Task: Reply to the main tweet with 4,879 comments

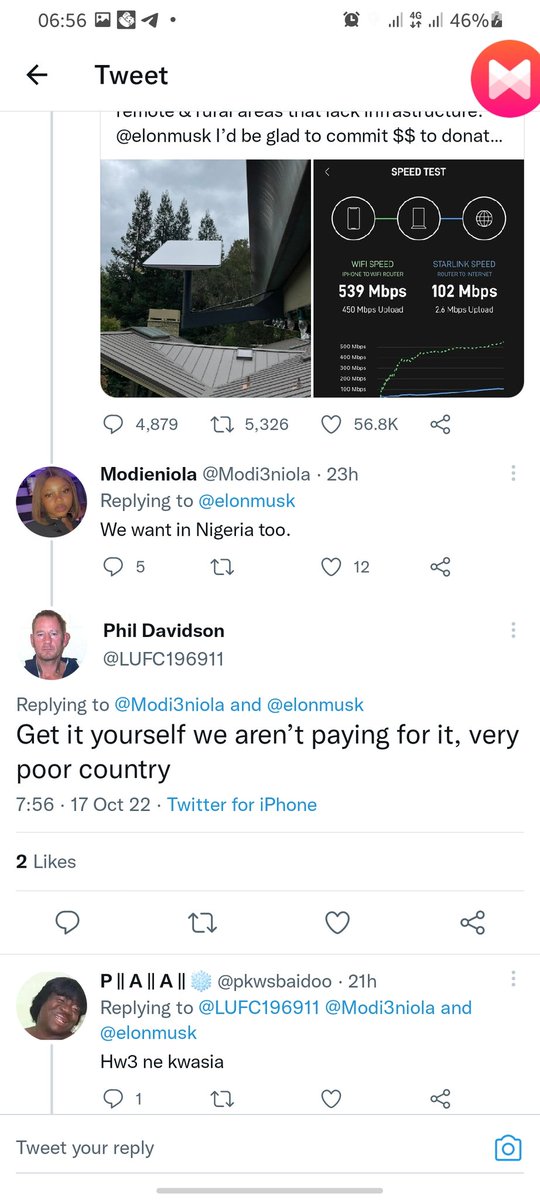Action: pyautogui.click(x=114, y=424)
